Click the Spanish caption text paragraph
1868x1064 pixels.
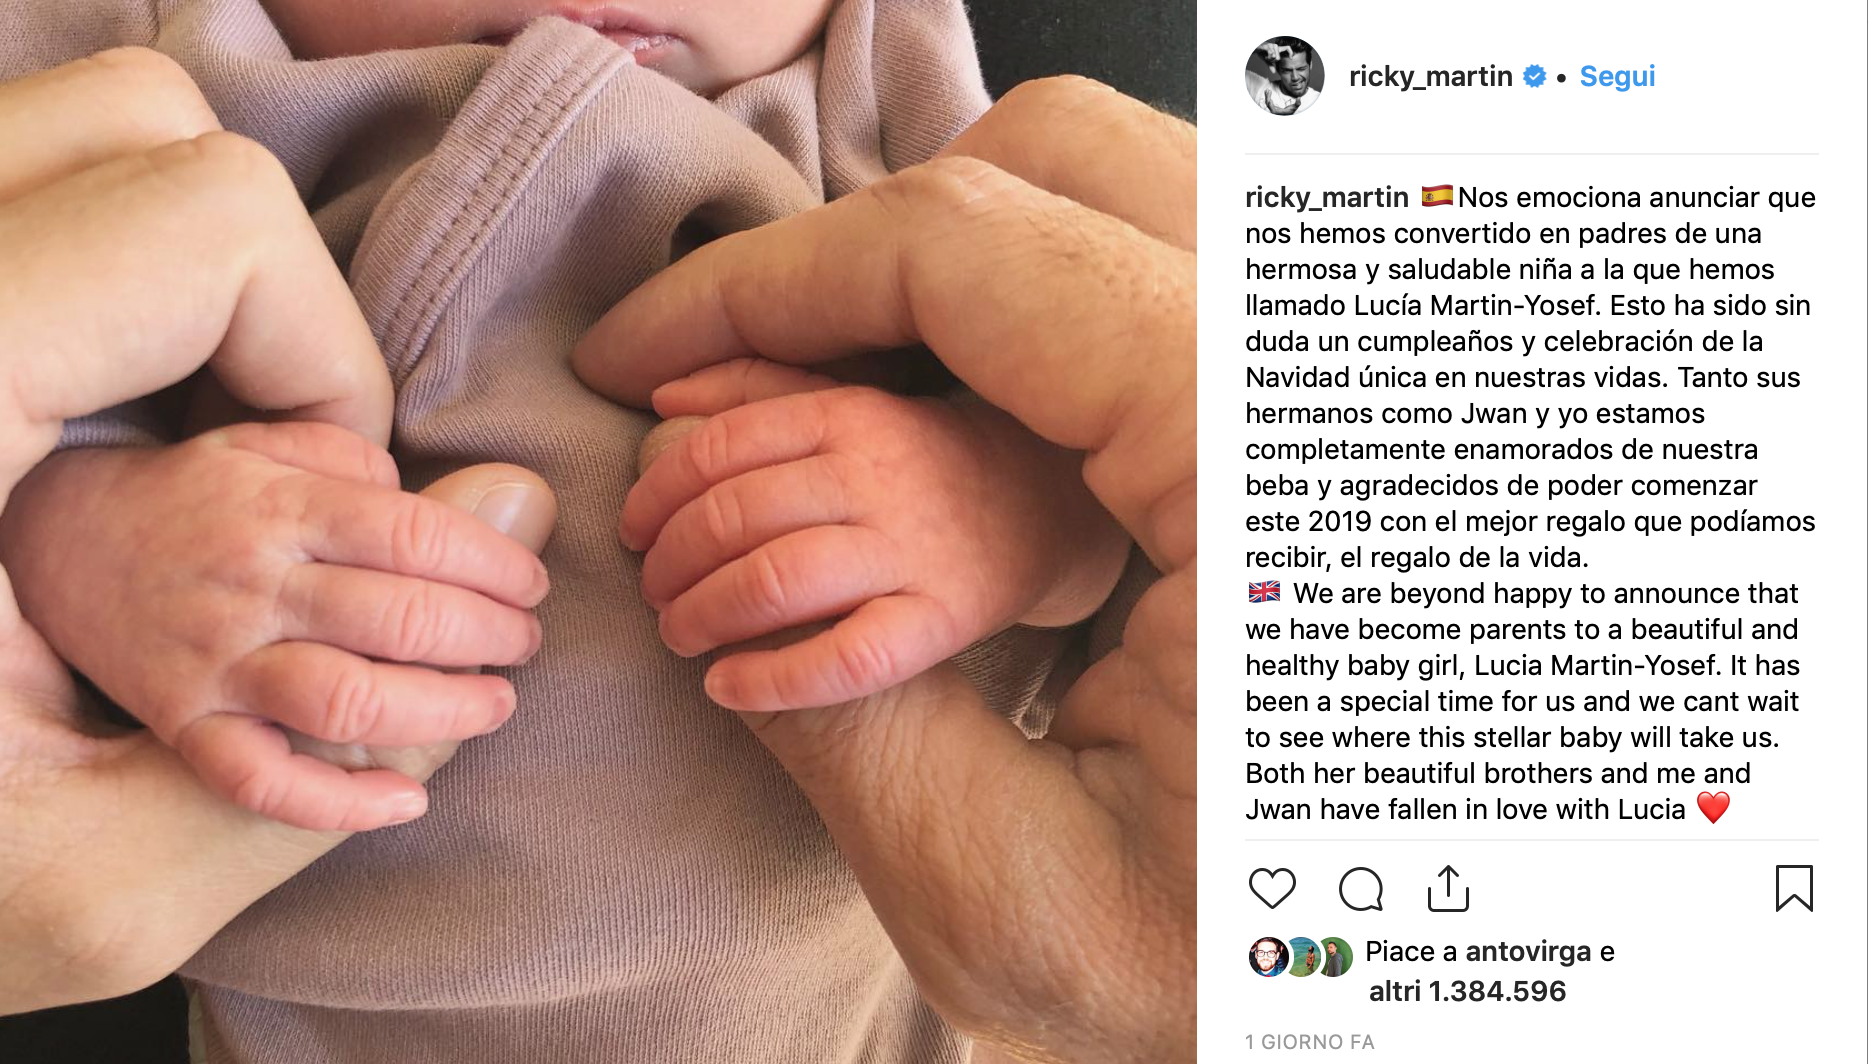(x=1531, y=377)
